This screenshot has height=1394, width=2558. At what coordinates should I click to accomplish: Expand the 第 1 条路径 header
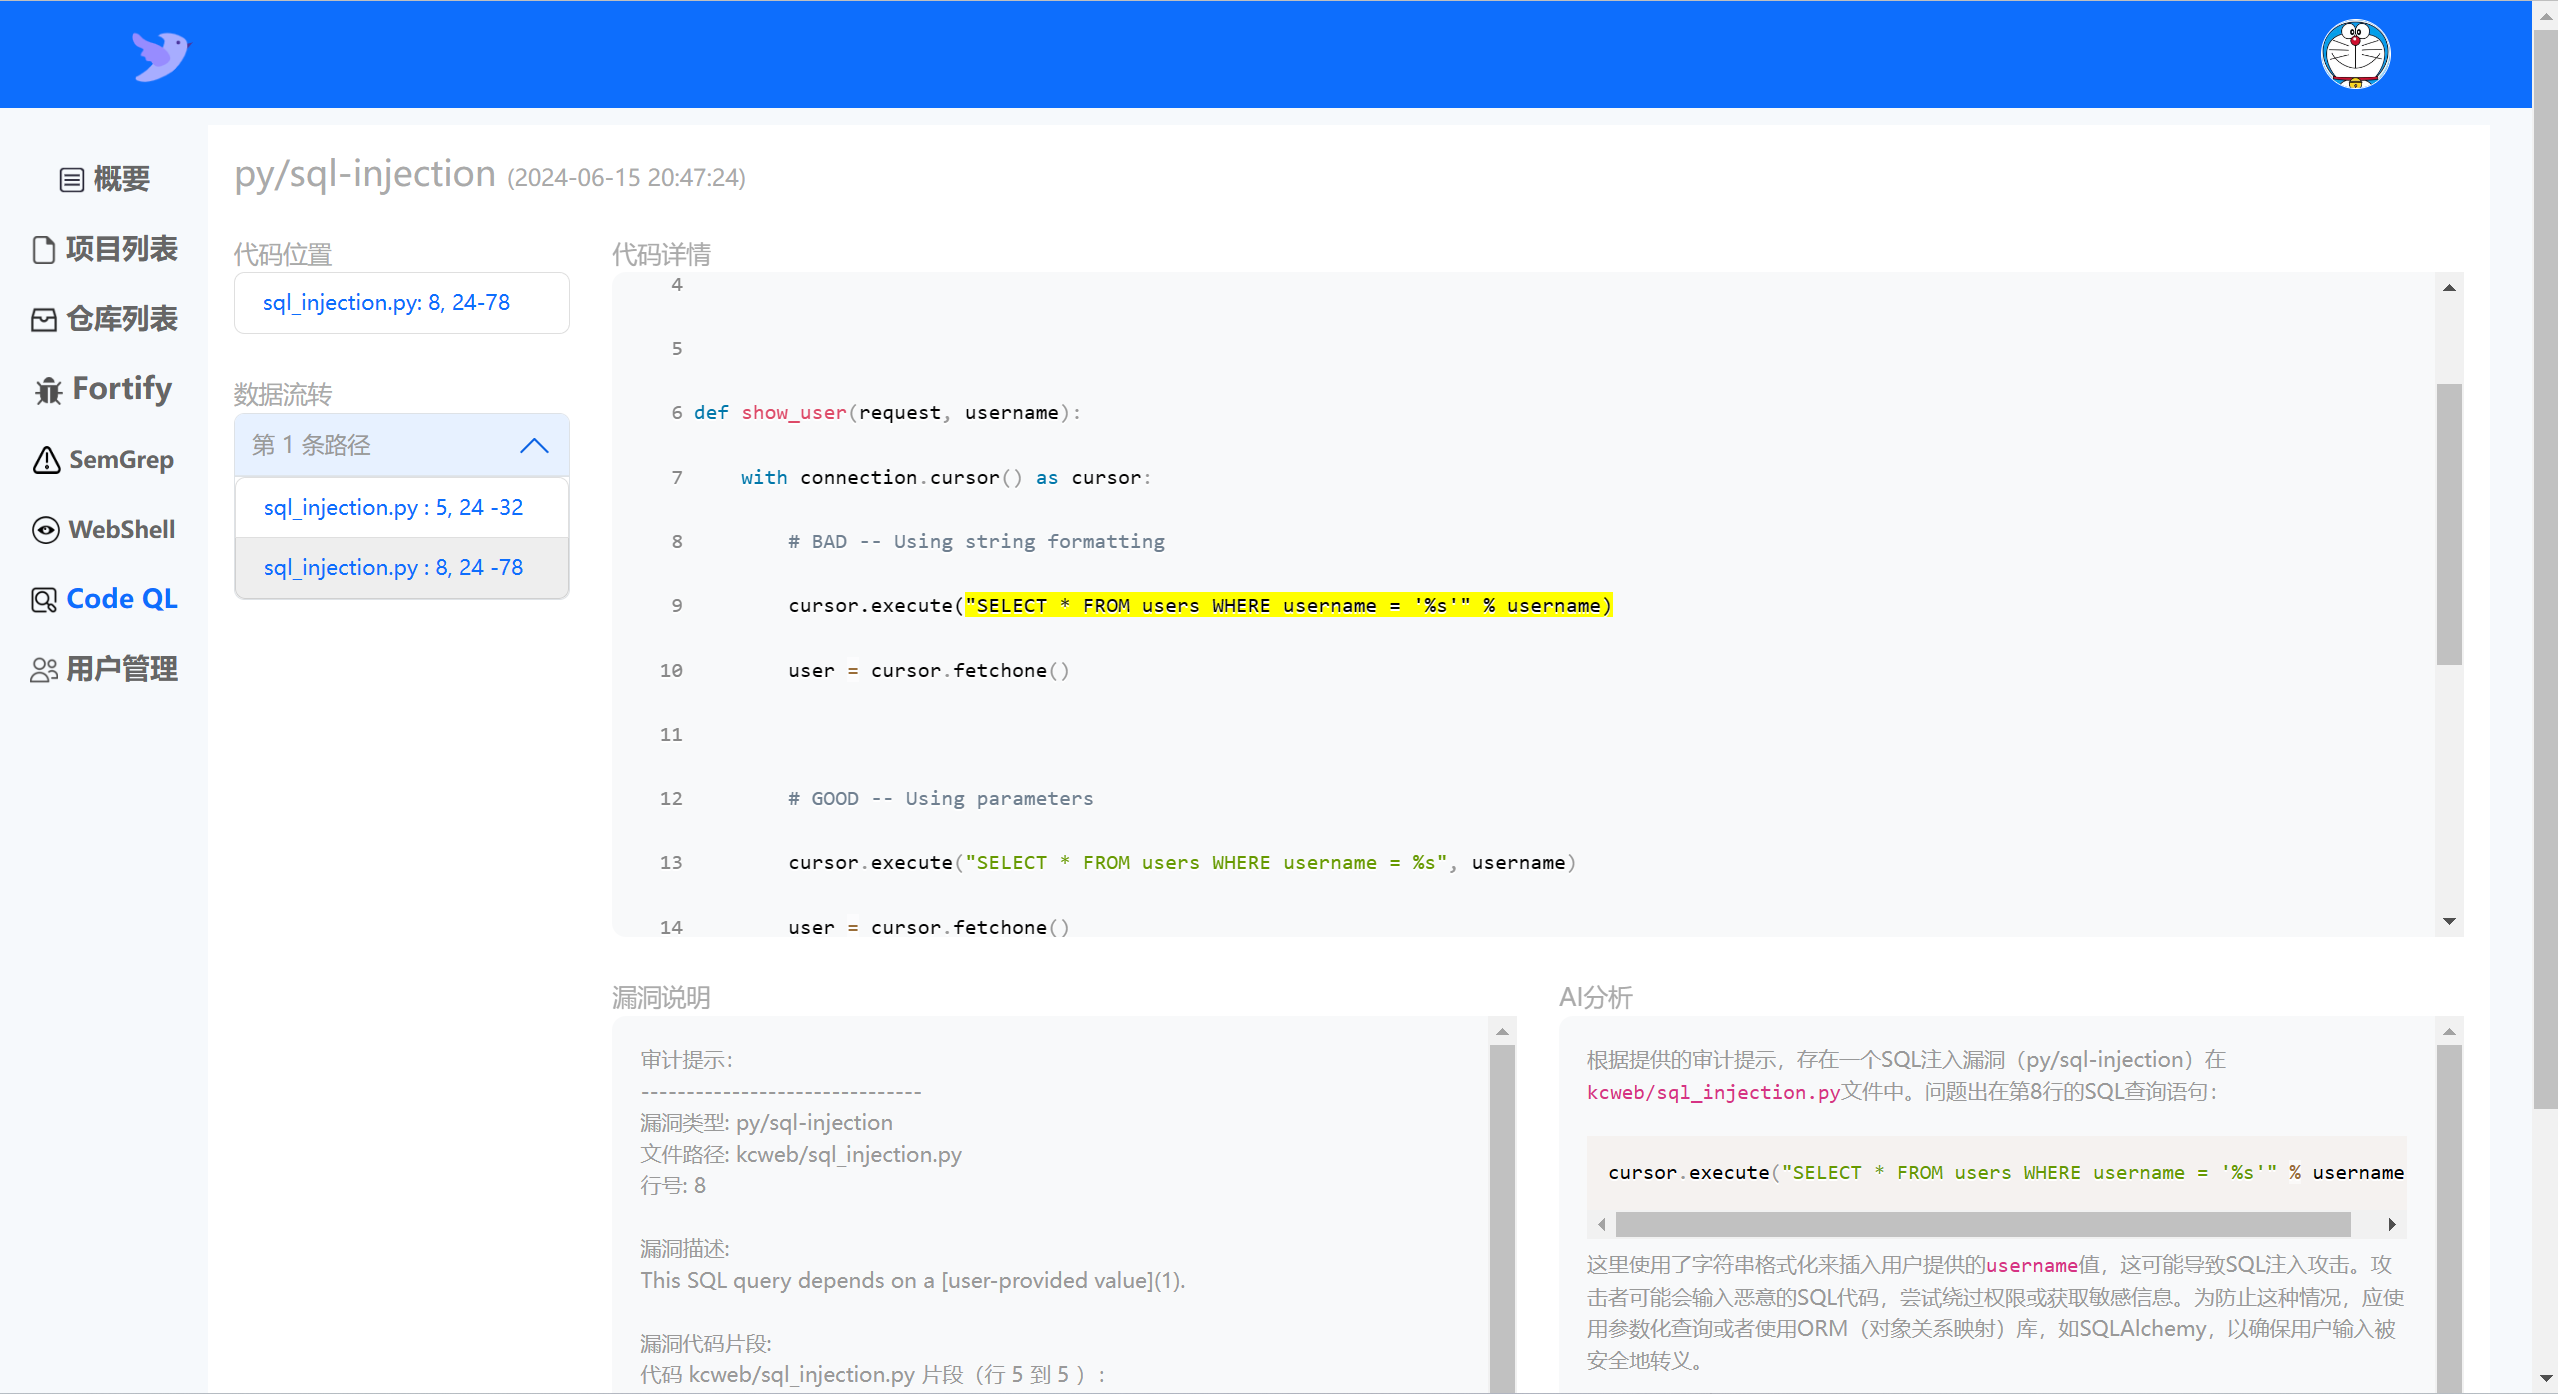point(311,446)
